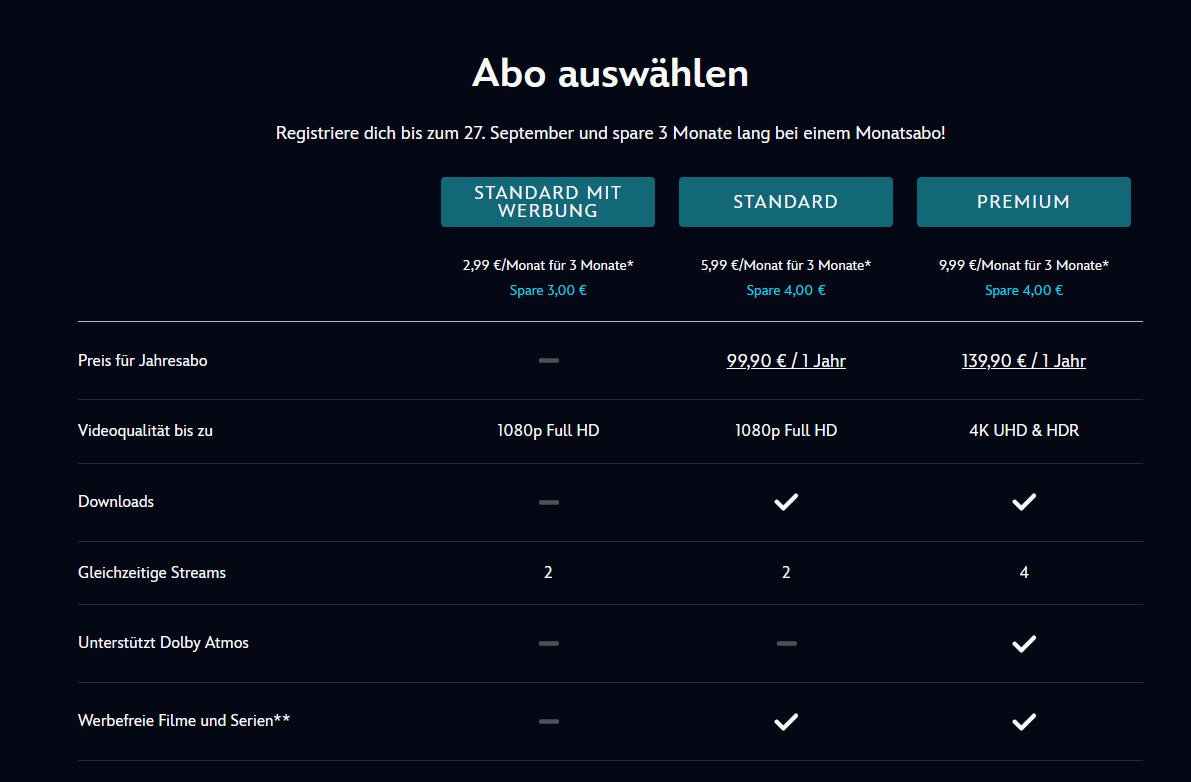Click the Dolby Atmos checkmark under Premium
Image resolution: width=1191 pixels, height=782 pixels.
click(1023, 644)
